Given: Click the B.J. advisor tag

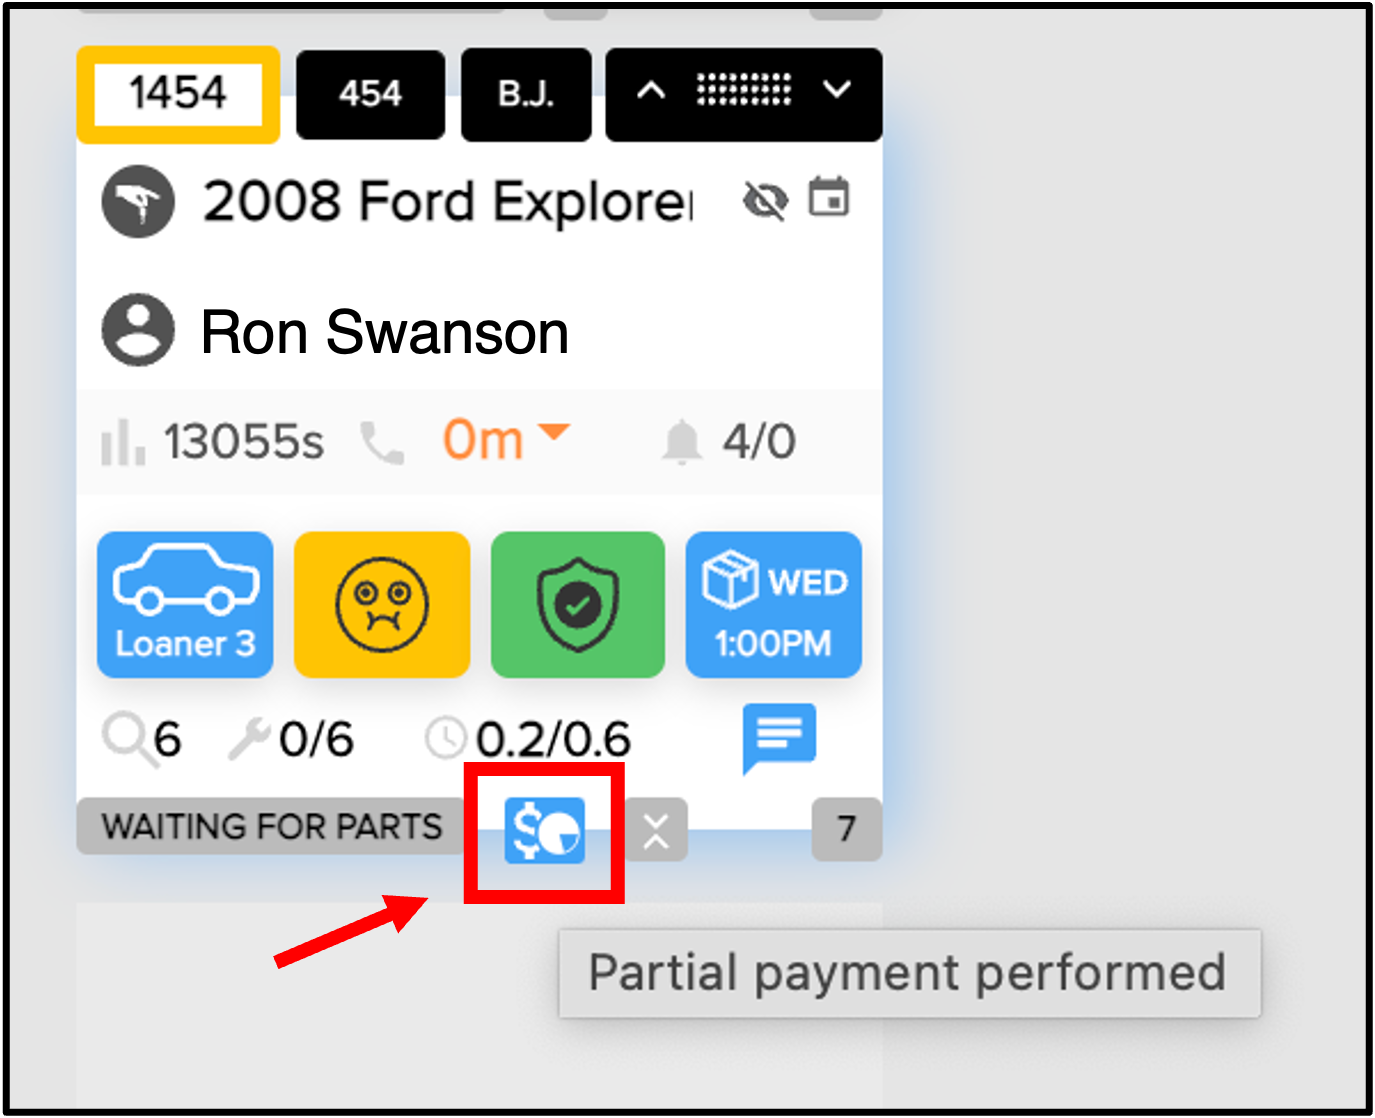Looking at the screenshot, I should click(x=526, y=94).
